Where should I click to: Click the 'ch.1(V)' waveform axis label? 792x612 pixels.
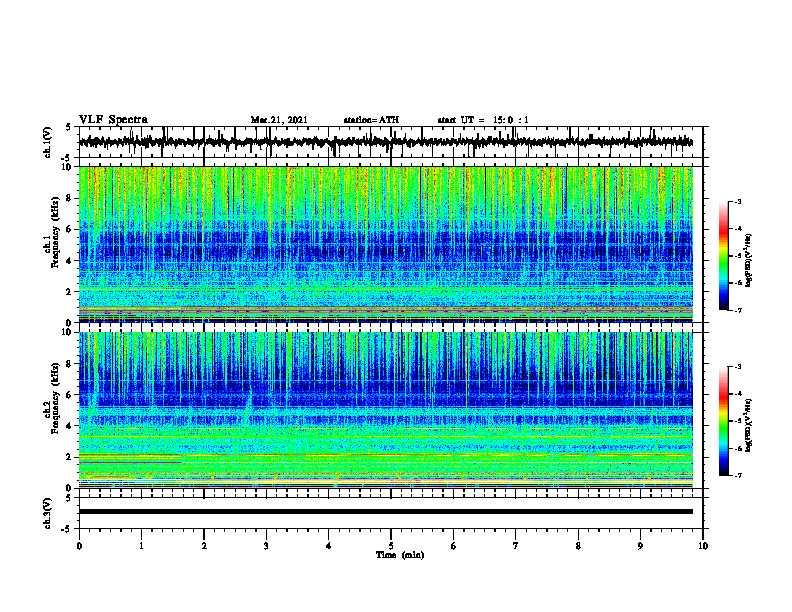[x=48, y=142]
